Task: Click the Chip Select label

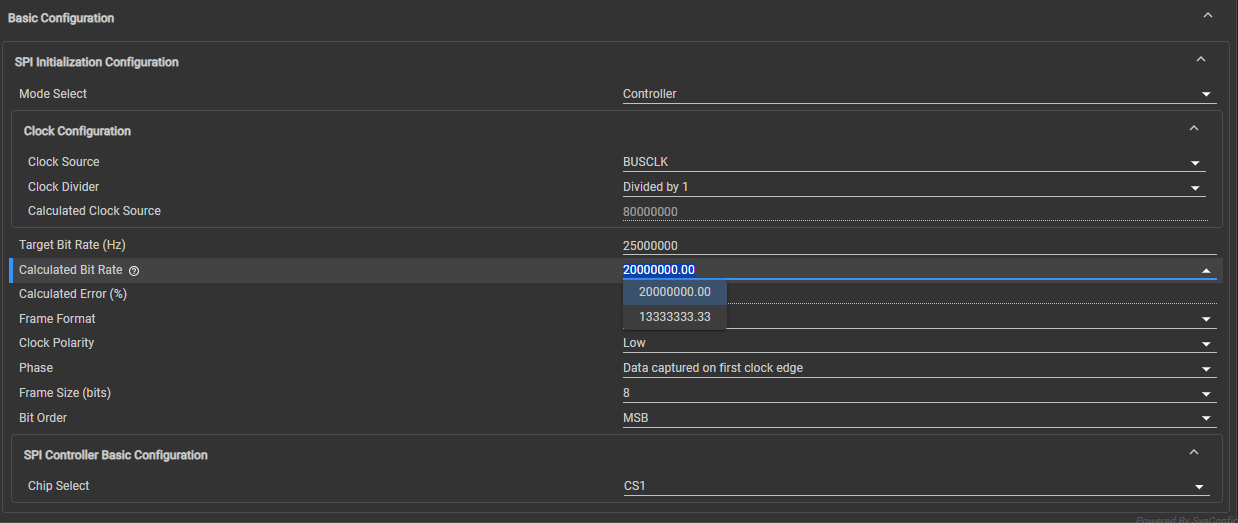Action: (x=59, y=486)
